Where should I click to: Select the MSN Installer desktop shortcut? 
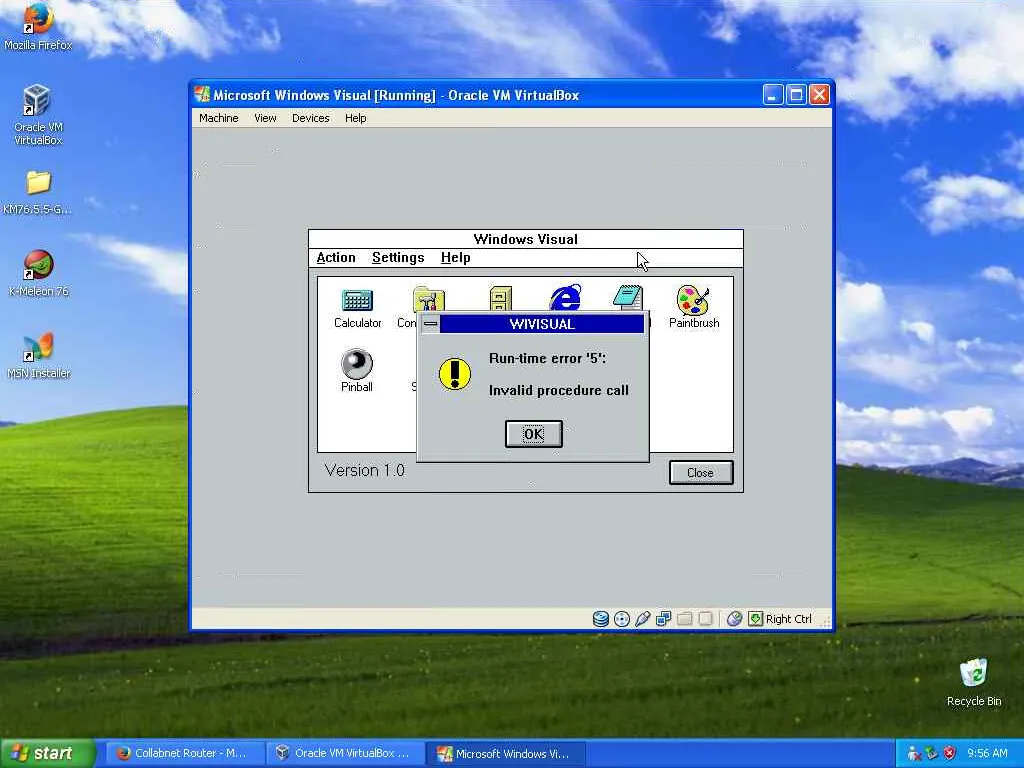38,356
